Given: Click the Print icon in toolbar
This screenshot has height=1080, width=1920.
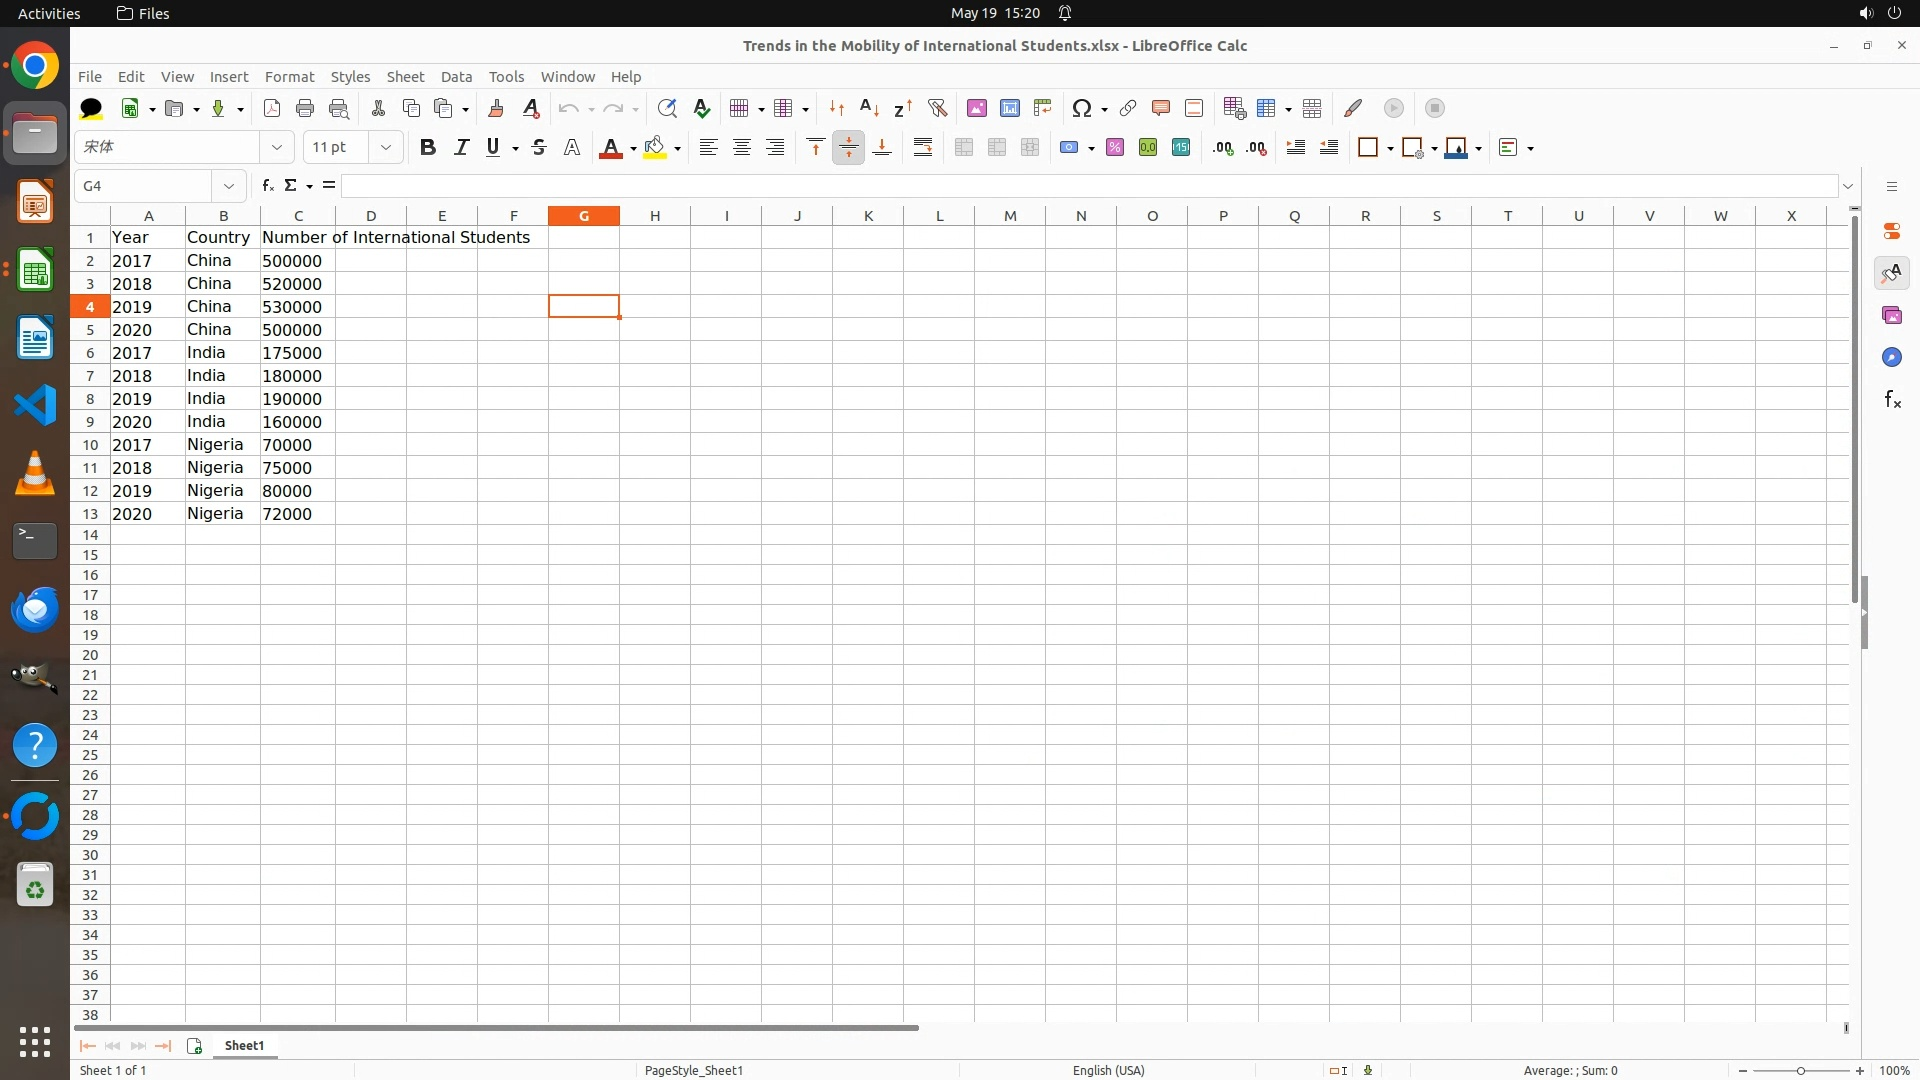Looking at the screenshot, I should point(305,108).
